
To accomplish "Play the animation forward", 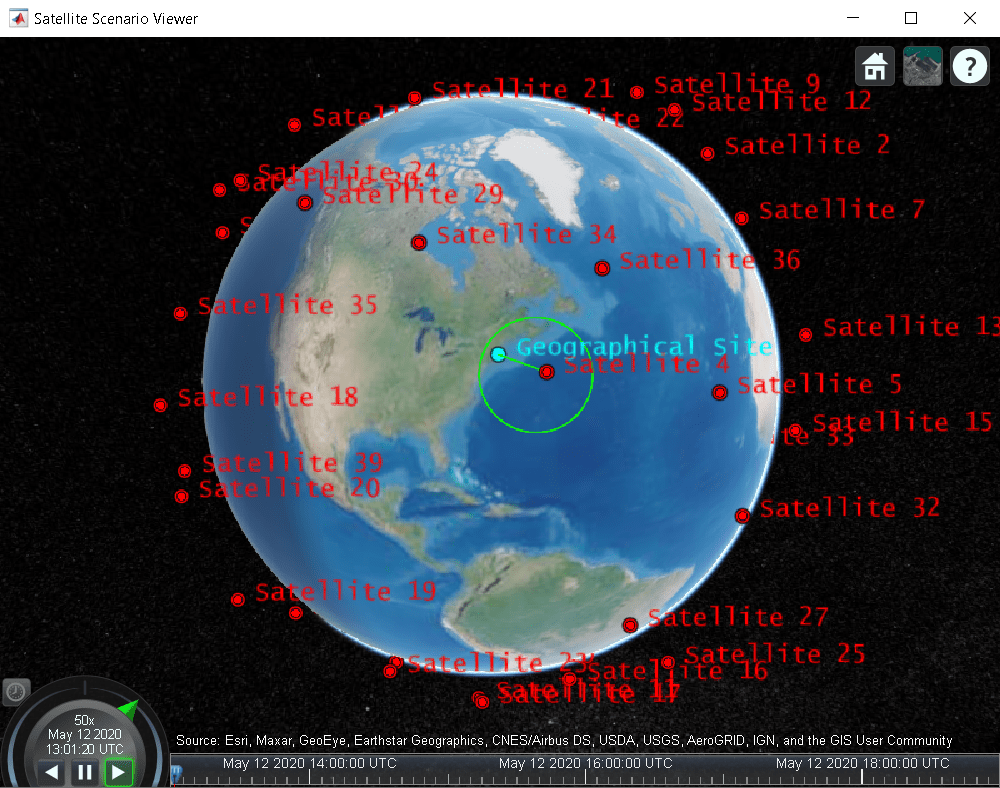I will point(118,773).
